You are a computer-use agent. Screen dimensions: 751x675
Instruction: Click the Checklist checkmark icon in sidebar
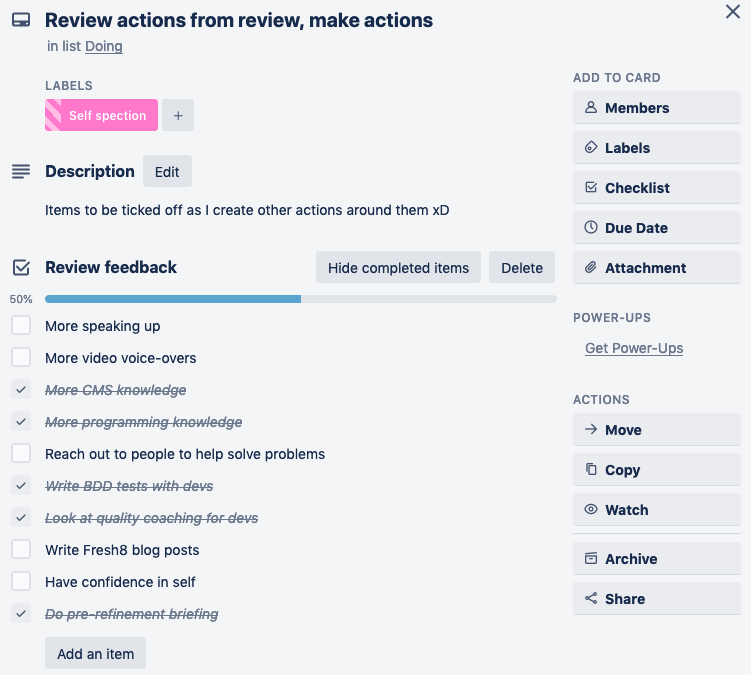(x=591, y=188)
